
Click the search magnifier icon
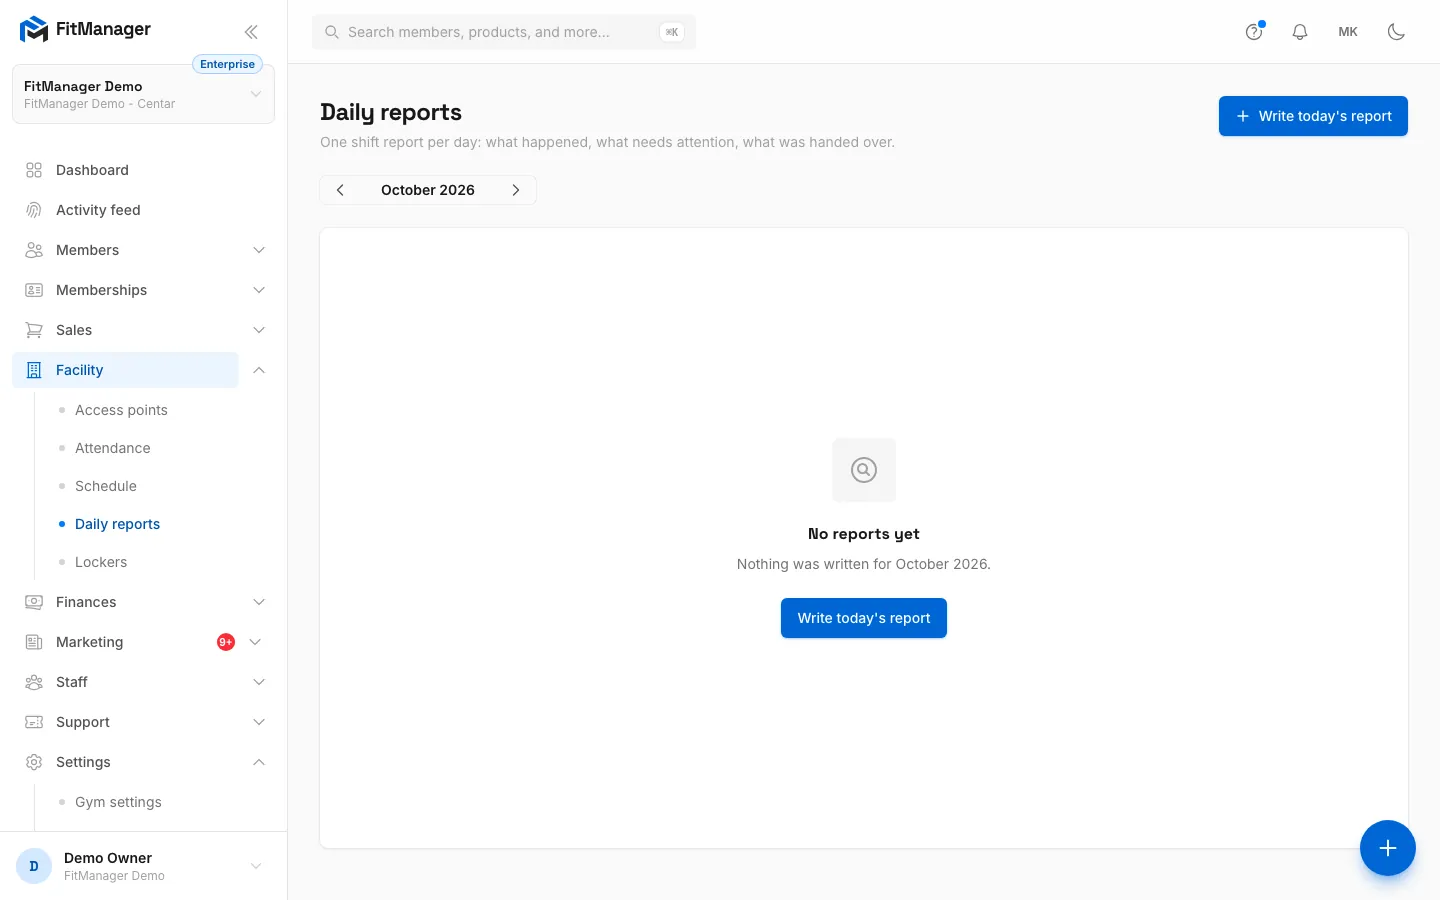[x=332, y=32]
